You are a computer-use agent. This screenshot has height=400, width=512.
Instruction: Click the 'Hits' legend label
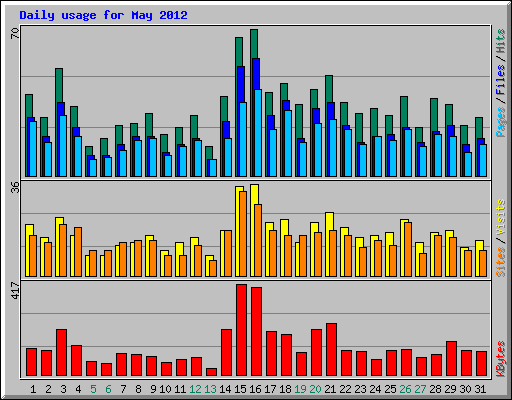(501, 41)
